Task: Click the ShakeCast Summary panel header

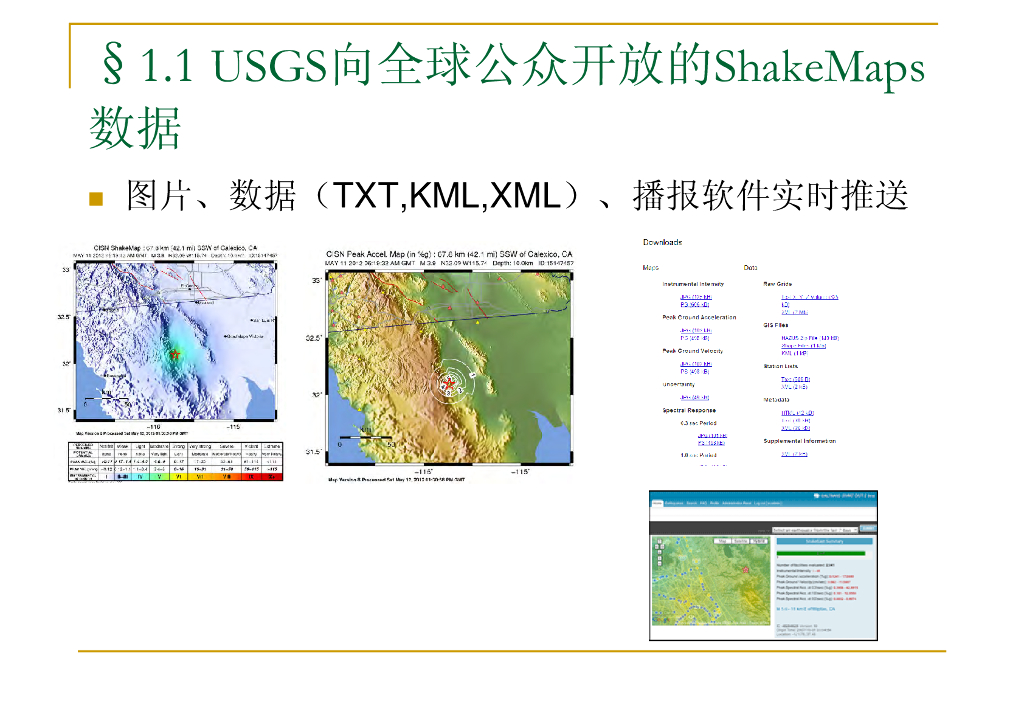Action: (x=824, y=541)
